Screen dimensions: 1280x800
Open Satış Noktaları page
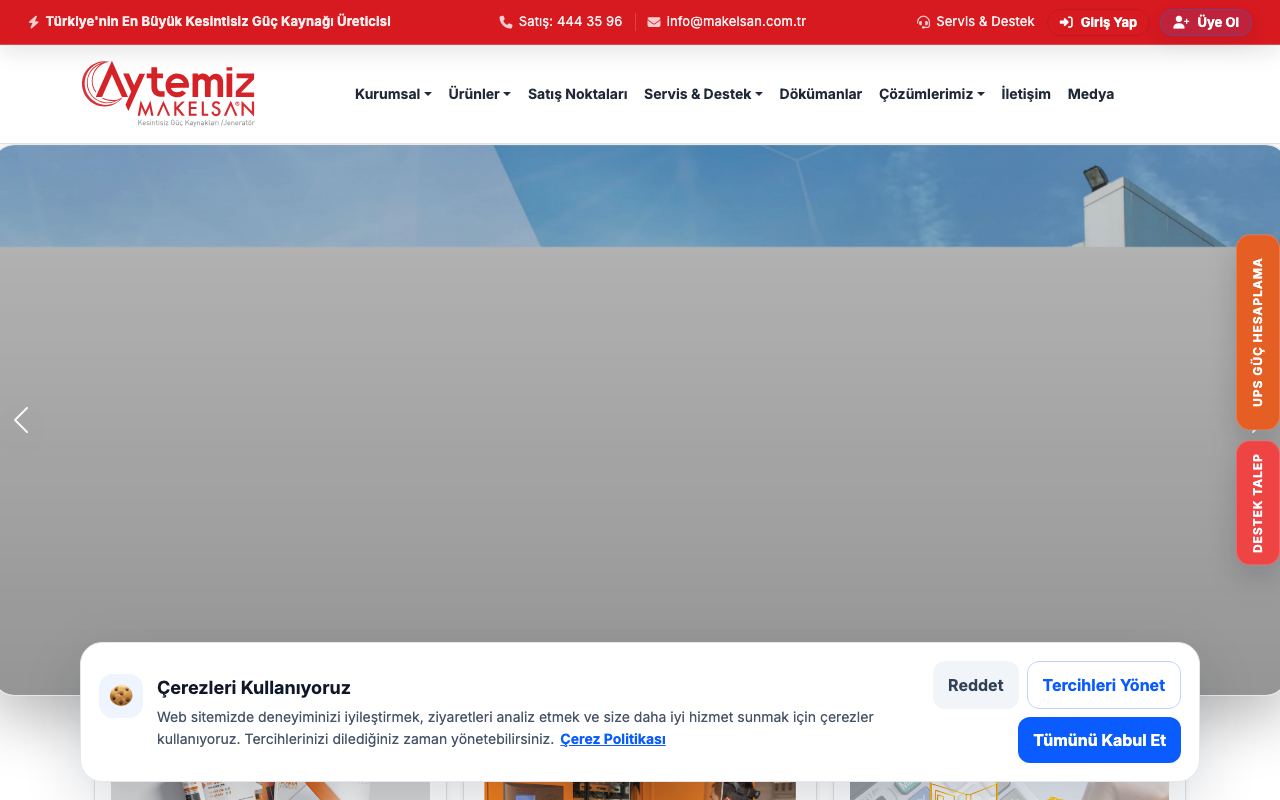[578, 94]
